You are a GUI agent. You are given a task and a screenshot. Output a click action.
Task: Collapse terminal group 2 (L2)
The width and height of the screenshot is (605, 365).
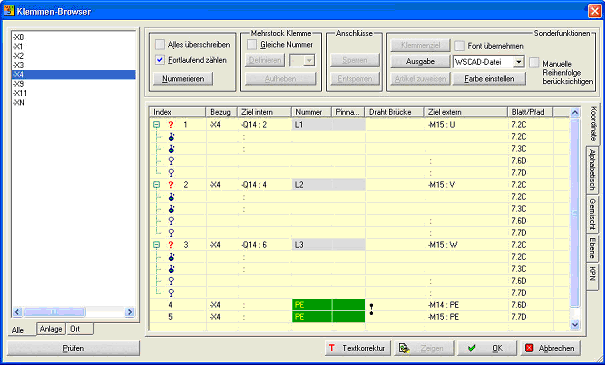coord(156,185)
